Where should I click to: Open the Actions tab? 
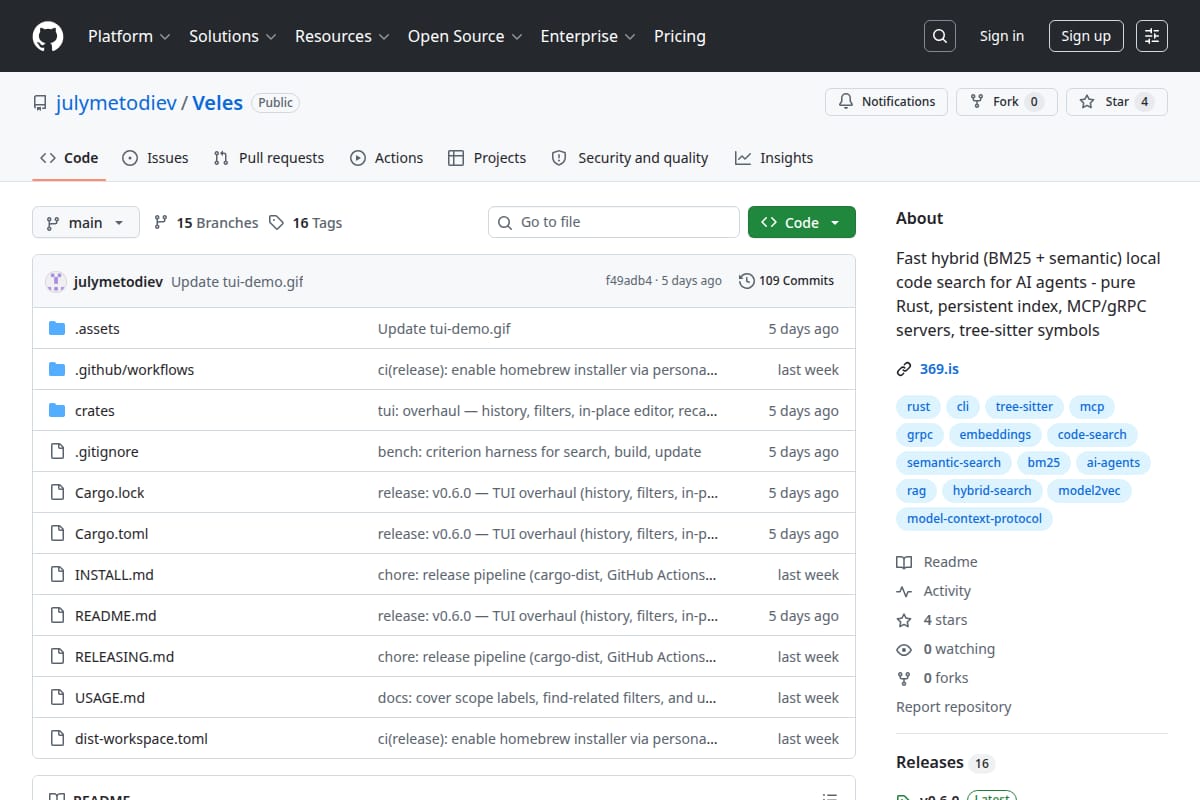coord(387,158)
